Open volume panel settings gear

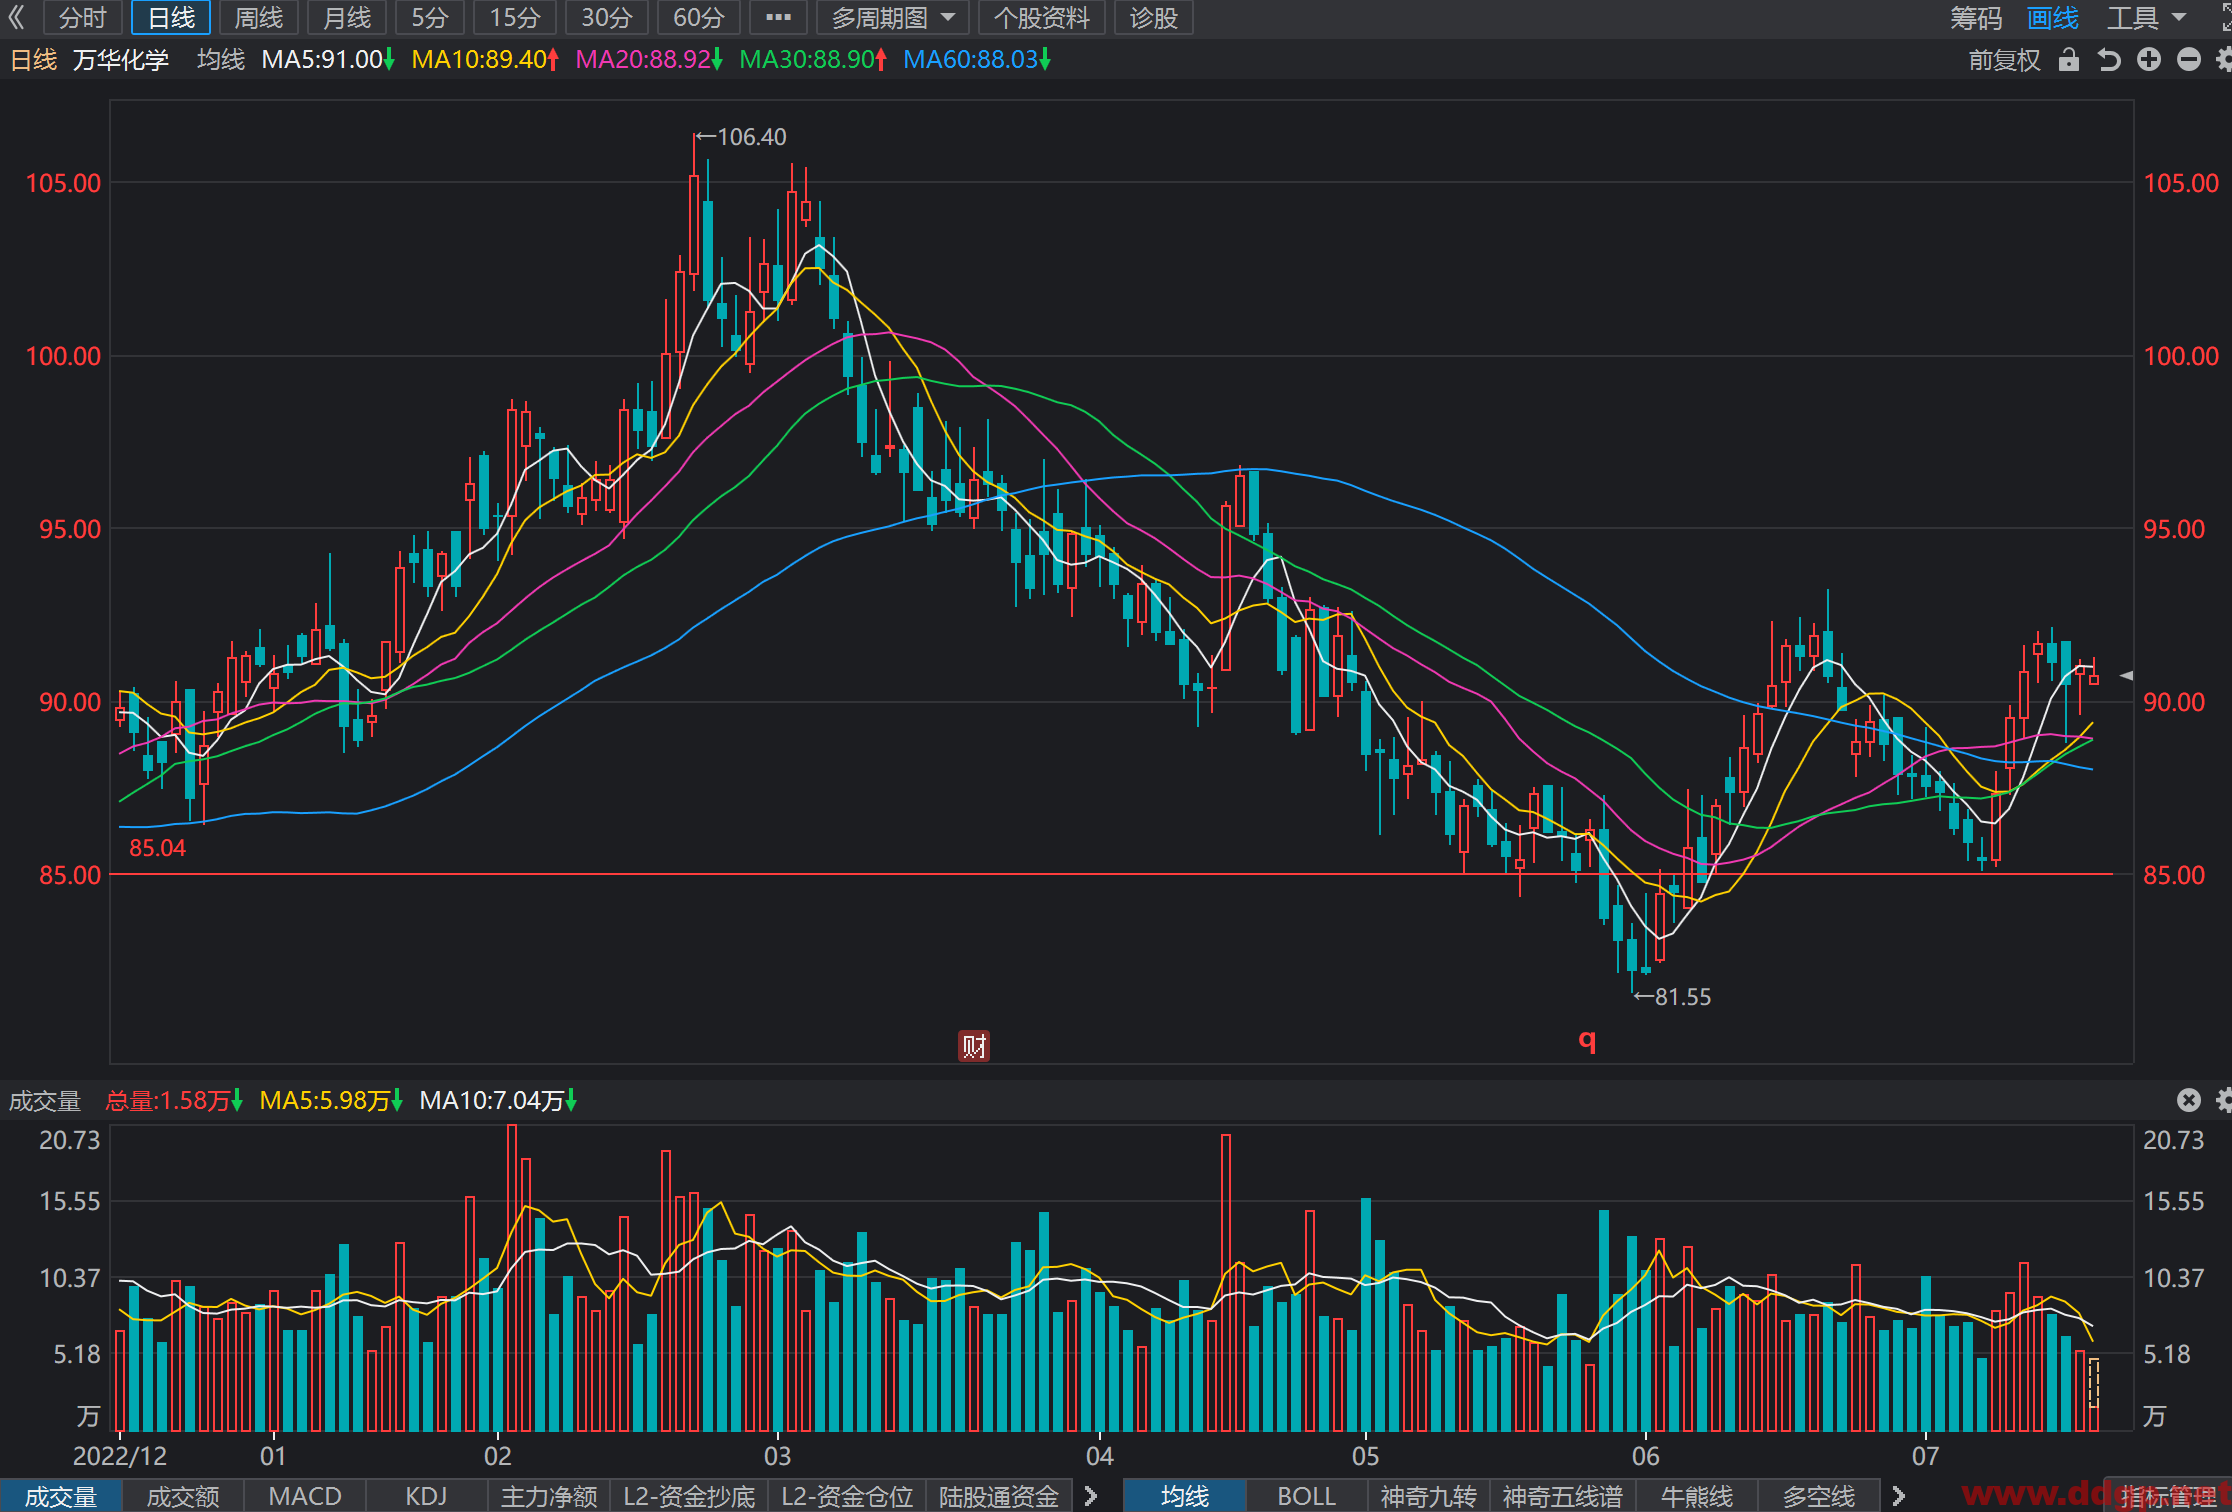(x=2224, y=1100)
